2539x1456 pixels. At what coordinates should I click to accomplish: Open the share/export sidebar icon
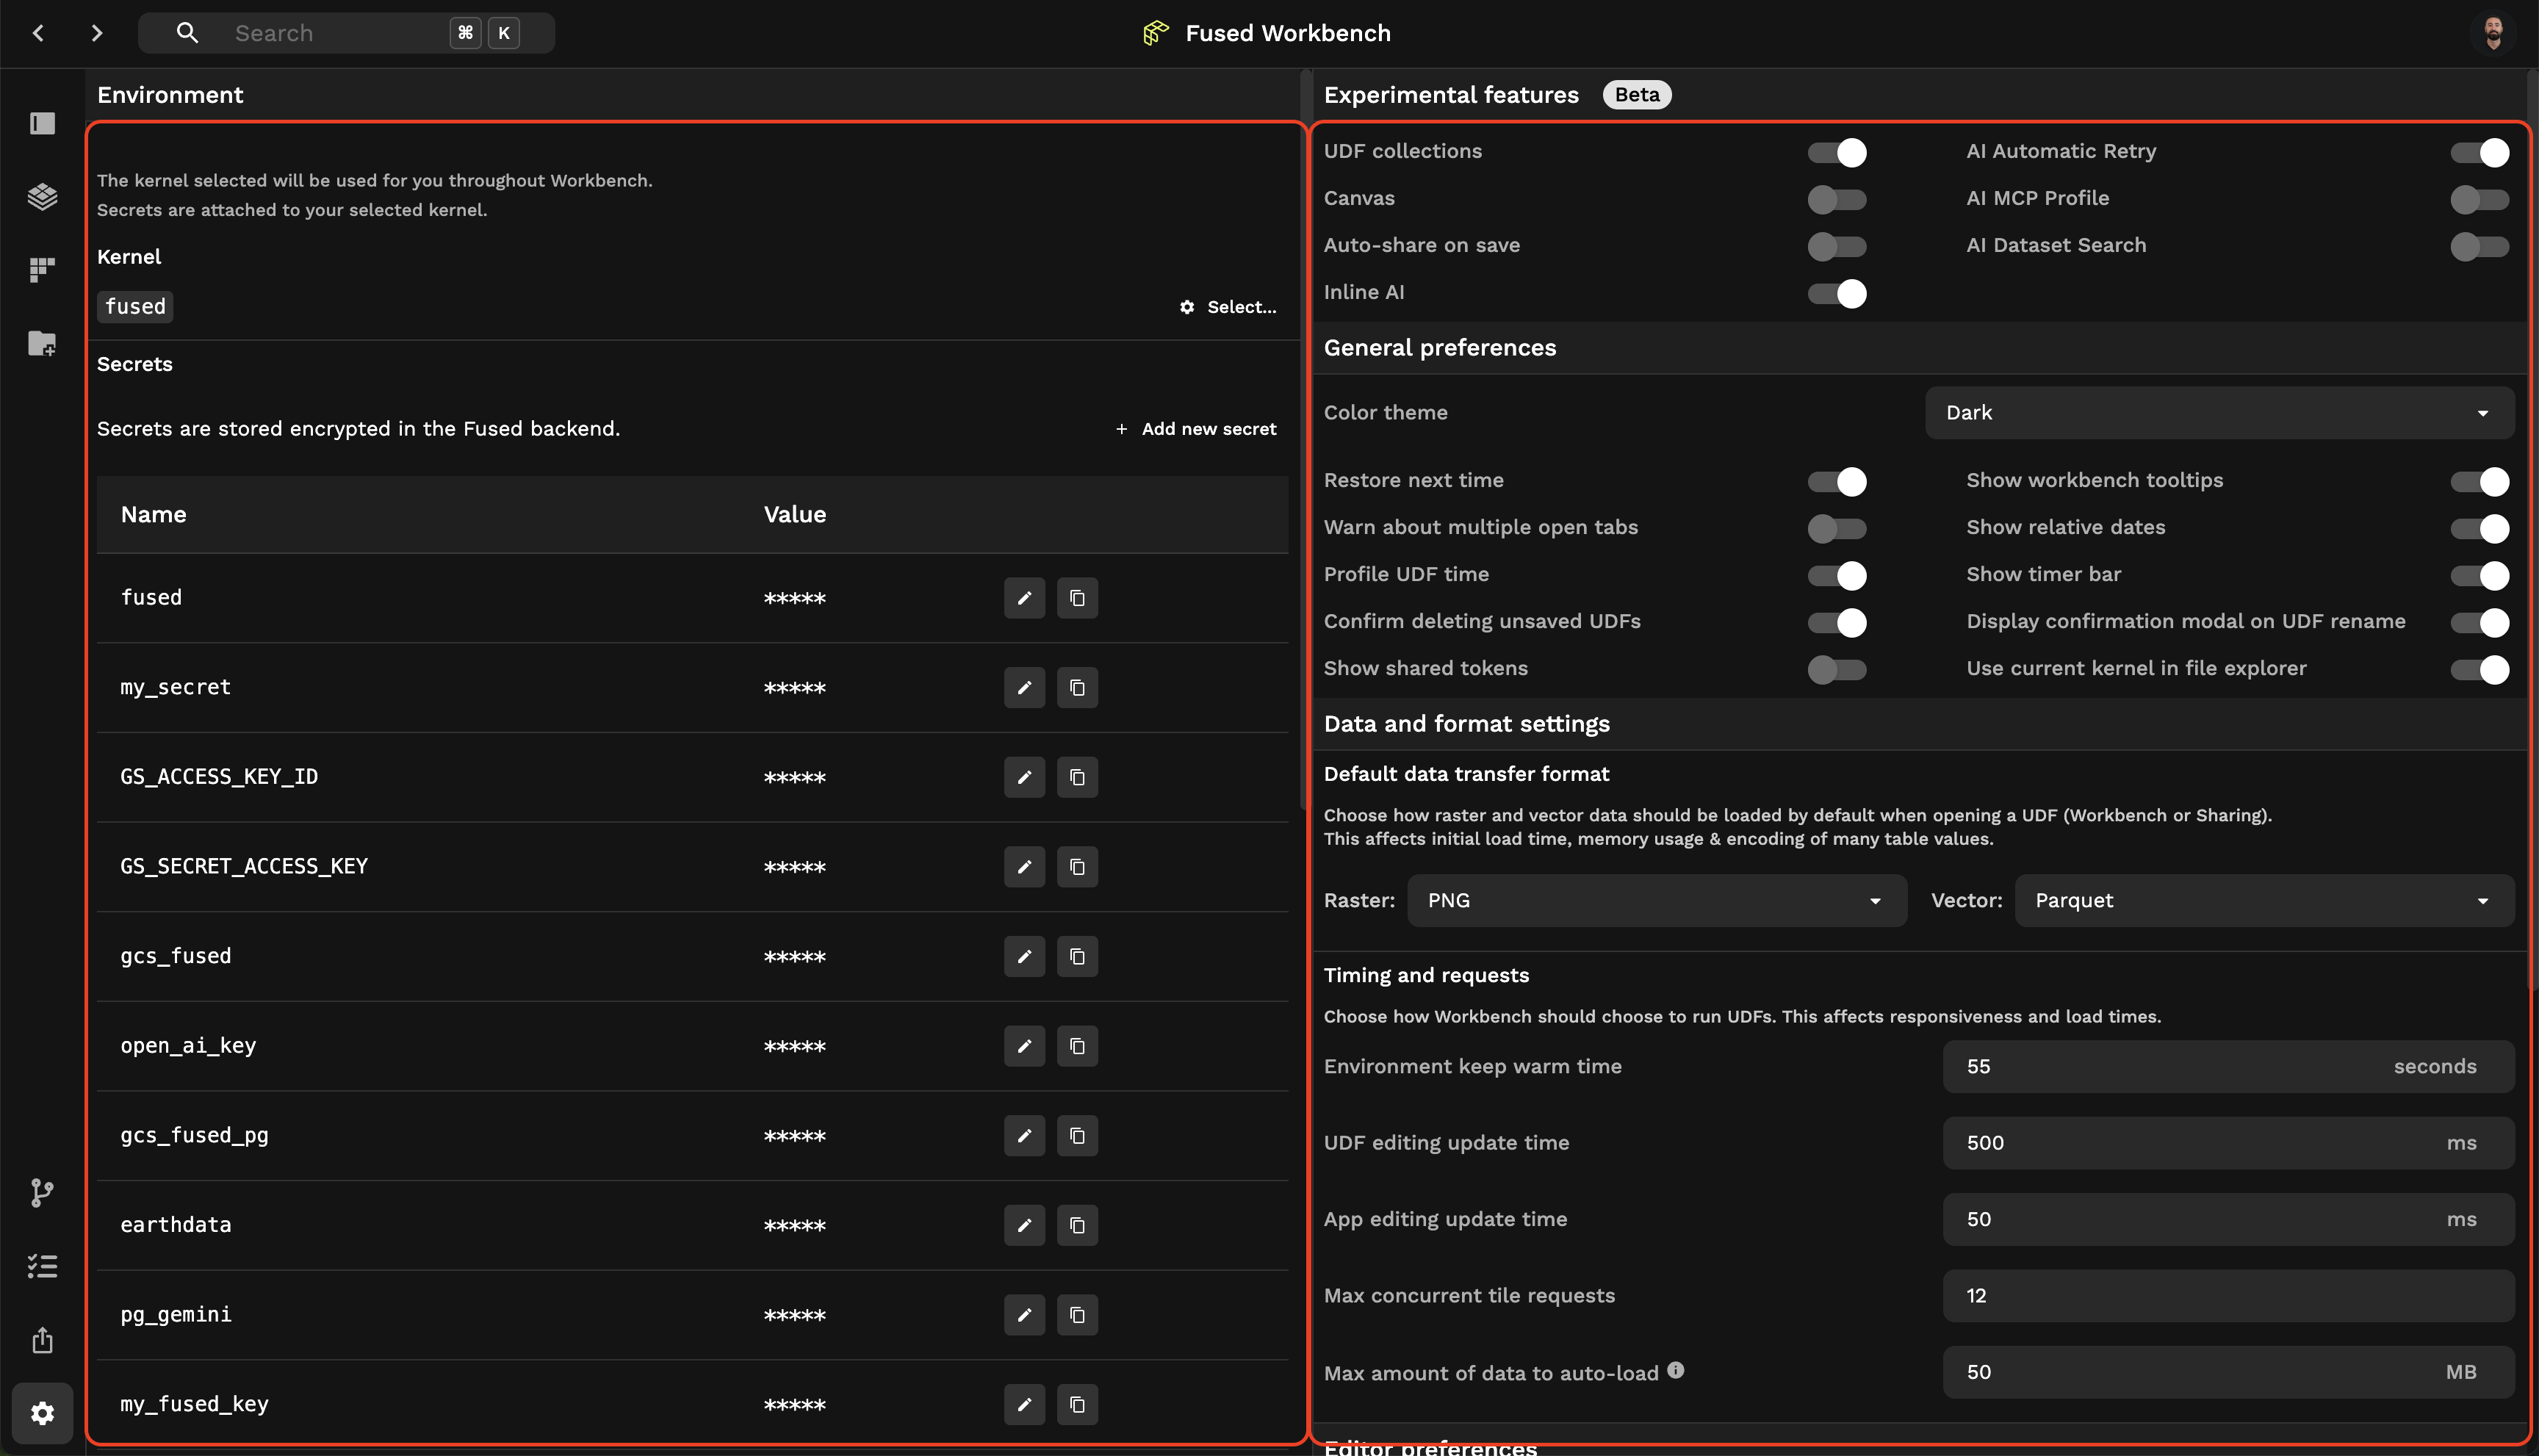42,1340
